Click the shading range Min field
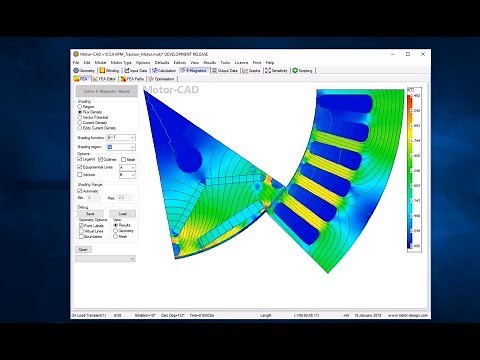Image resolution: width=480 pixels, height=360 pixels. point(94,198)
